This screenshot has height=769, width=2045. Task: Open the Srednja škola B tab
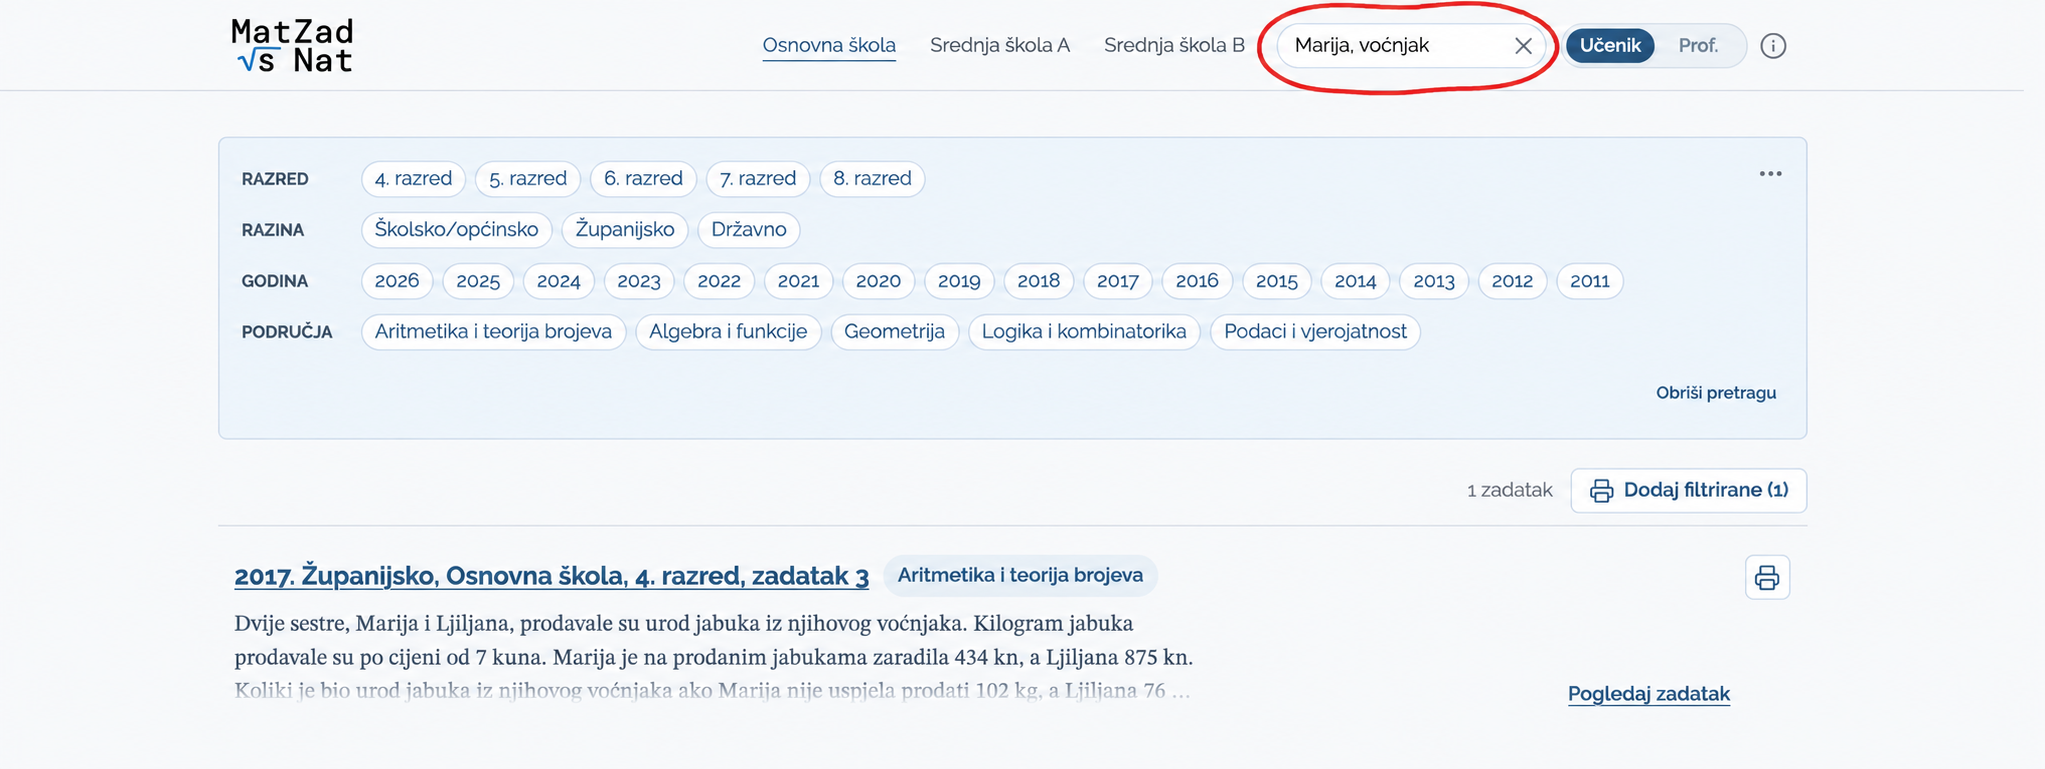point(1174,46)
